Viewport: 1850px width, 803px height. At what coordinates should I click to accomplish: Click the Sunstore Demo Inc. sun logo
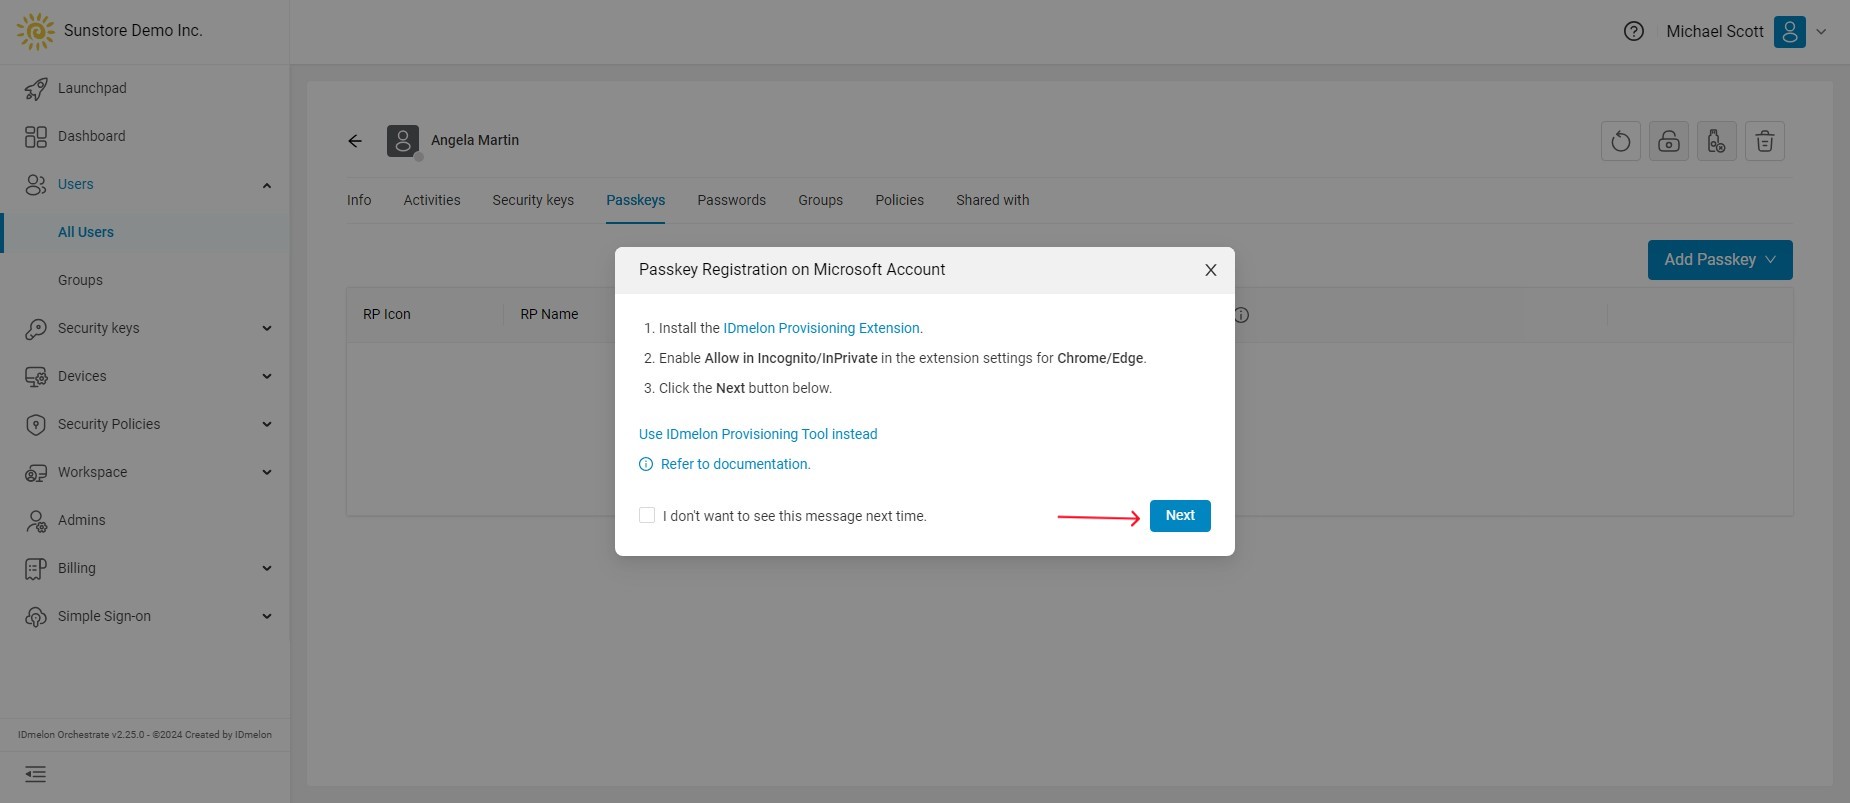click(x=36, y=31)
